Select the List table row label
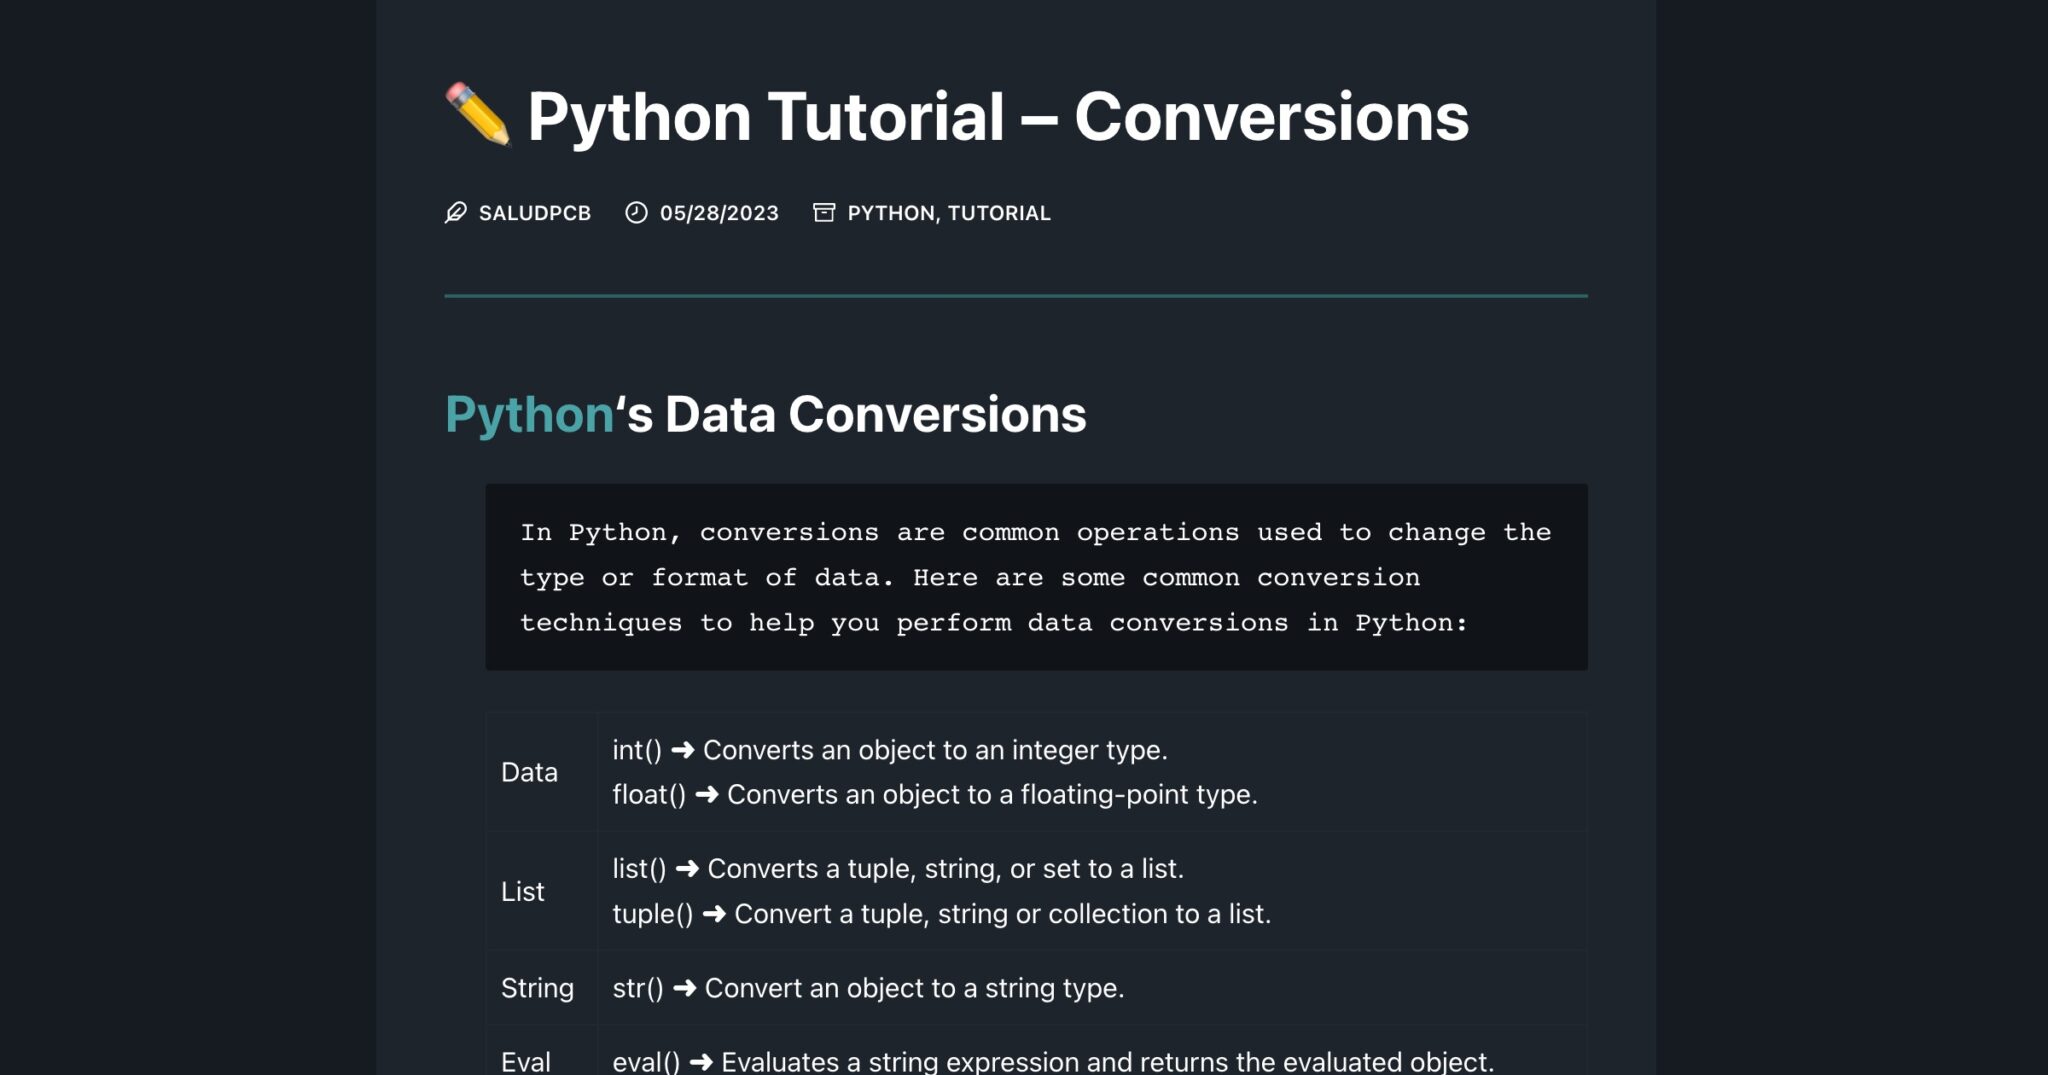The image size is (2048, 1075). tap(522, 891)
